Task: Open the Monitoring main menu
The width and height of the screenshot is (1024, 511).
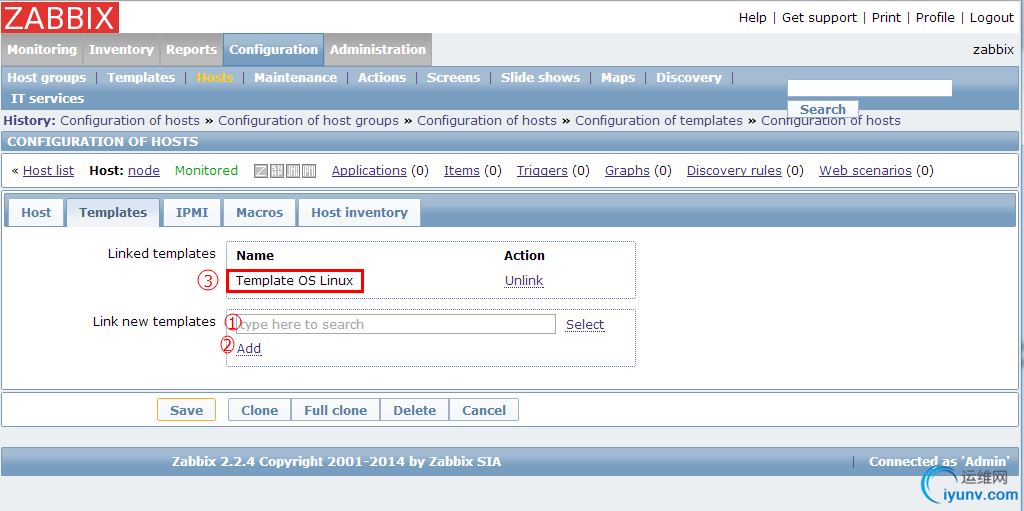Action: click(x=42, y=50)
